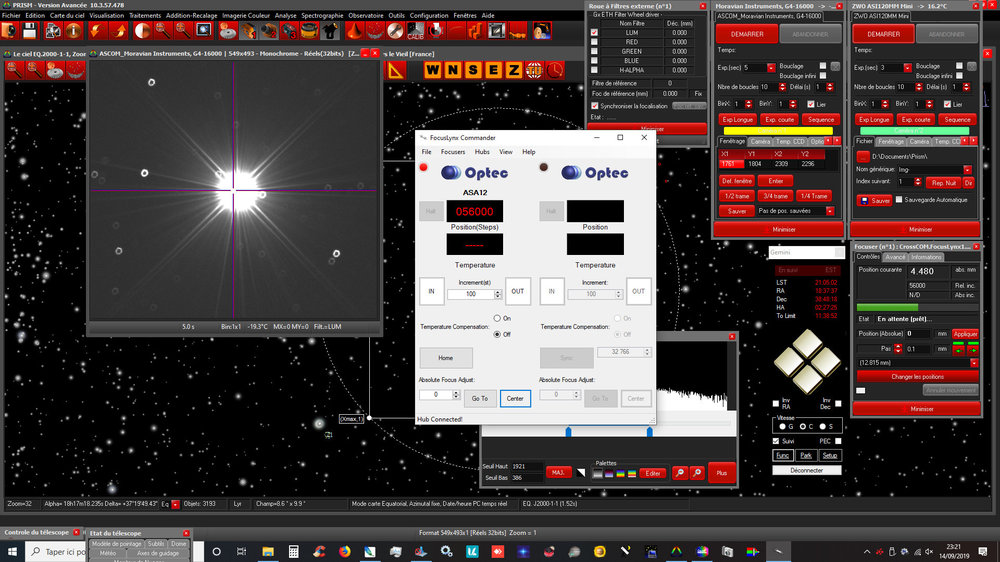Click the first magnifier icon in the sky chart toolbar
The height and width of the screenshot is (562, 1000).
pos(14,70)
